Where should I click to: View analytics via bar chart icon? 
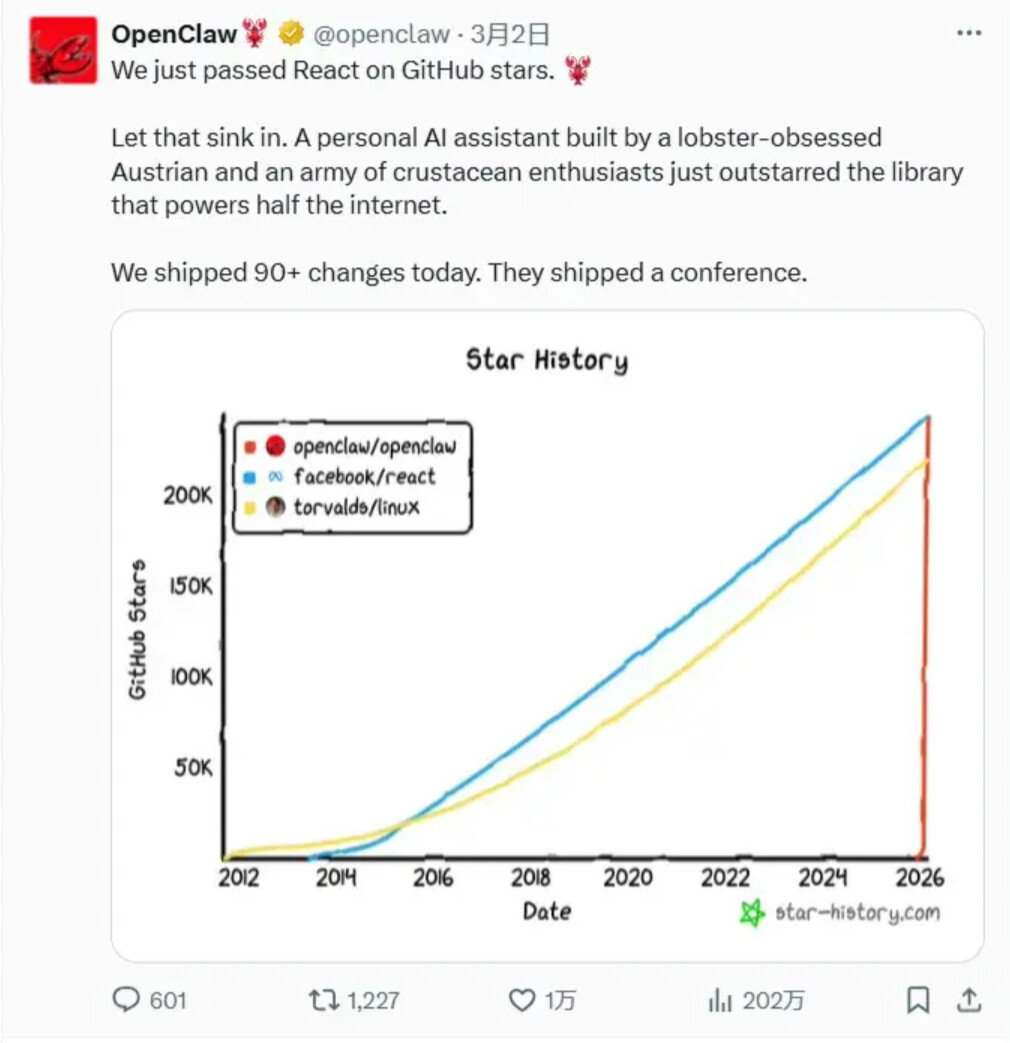[x=720, y=1000]
